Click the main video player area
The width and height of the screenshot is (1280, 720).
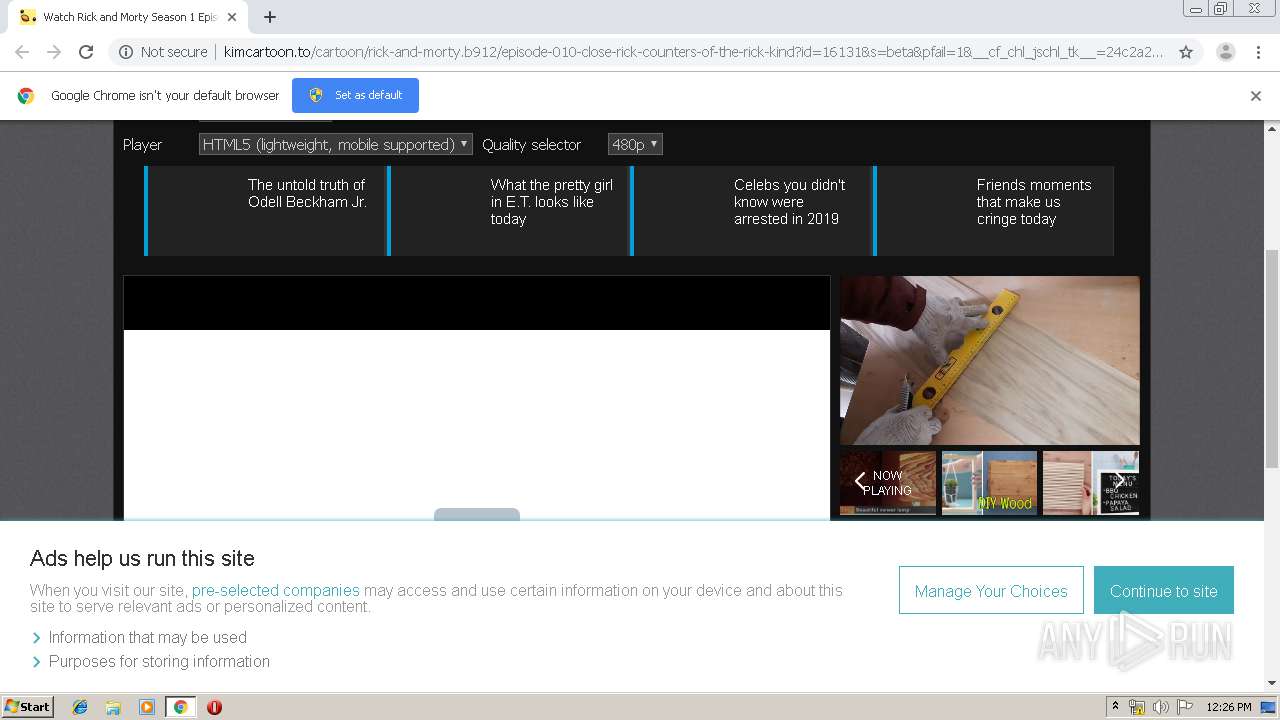[x=476, y=398]
